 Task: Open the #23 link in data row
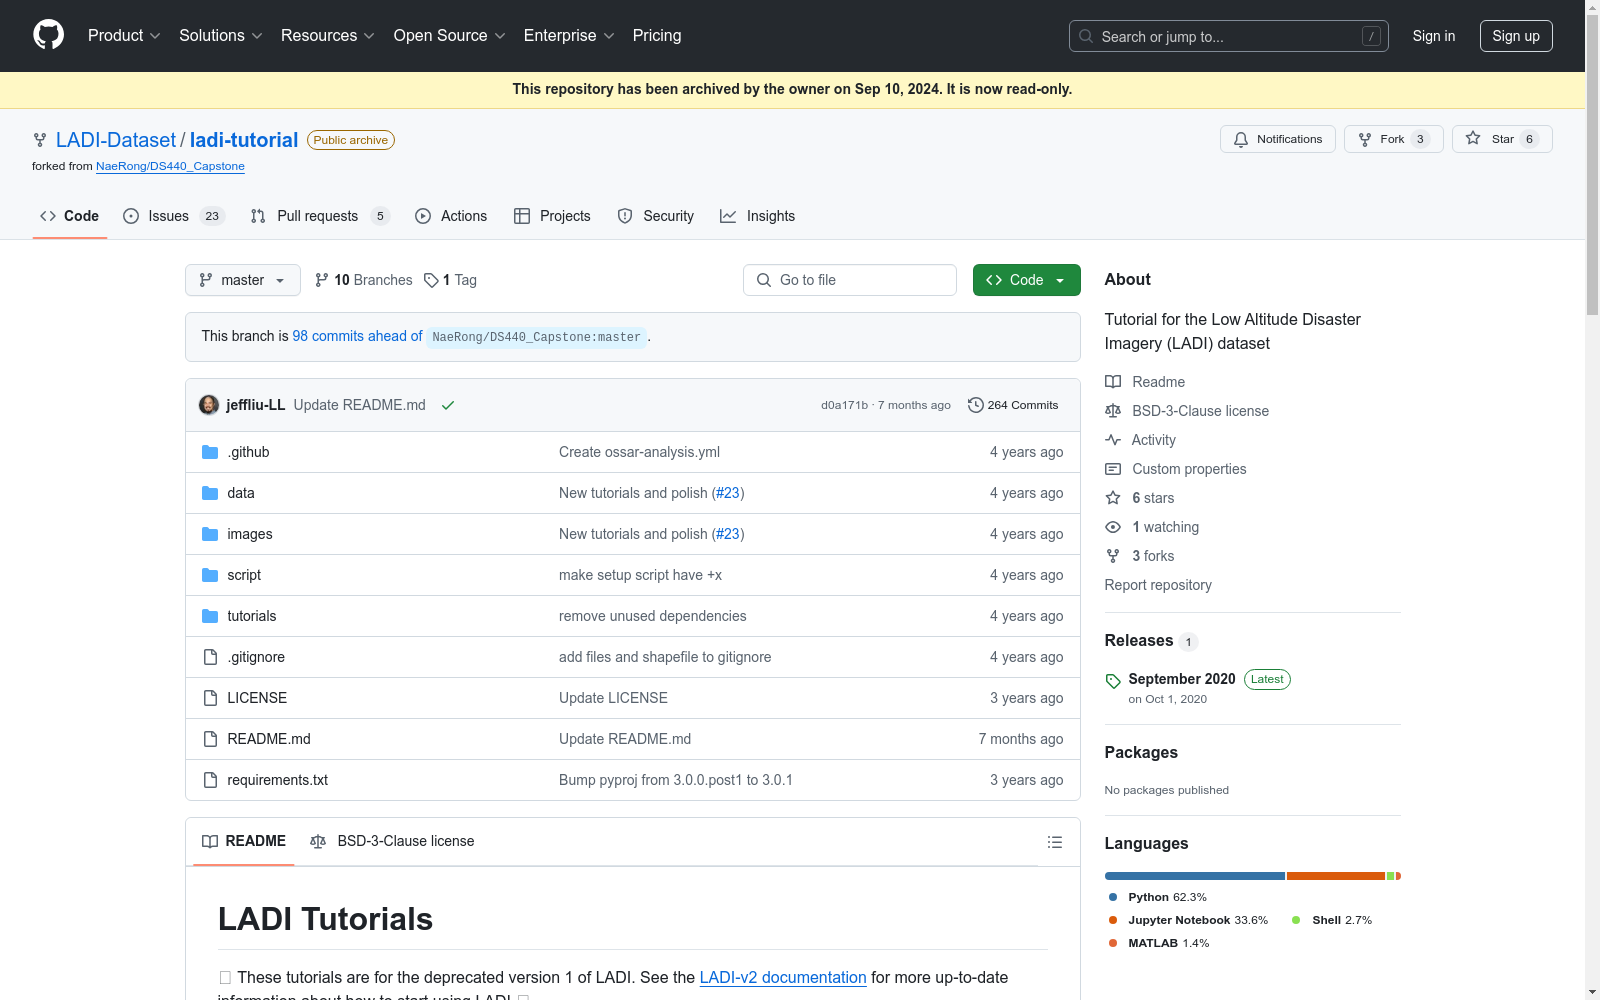click(728, 493)
